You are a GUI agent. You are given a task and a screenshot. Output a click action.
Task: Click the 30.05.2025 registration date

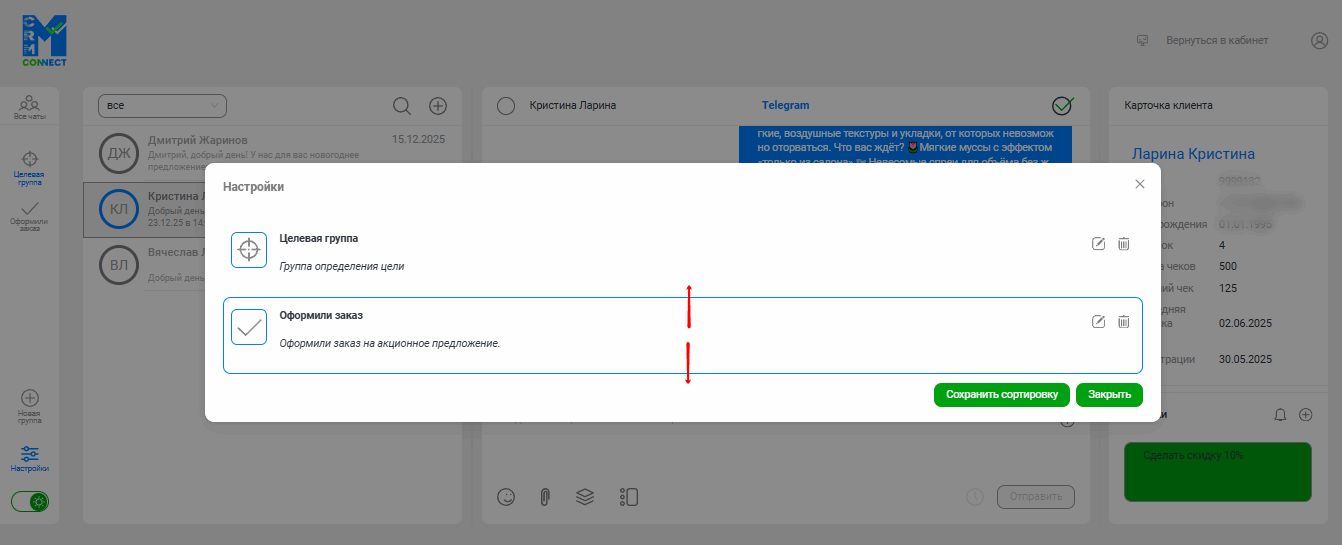1245,359
